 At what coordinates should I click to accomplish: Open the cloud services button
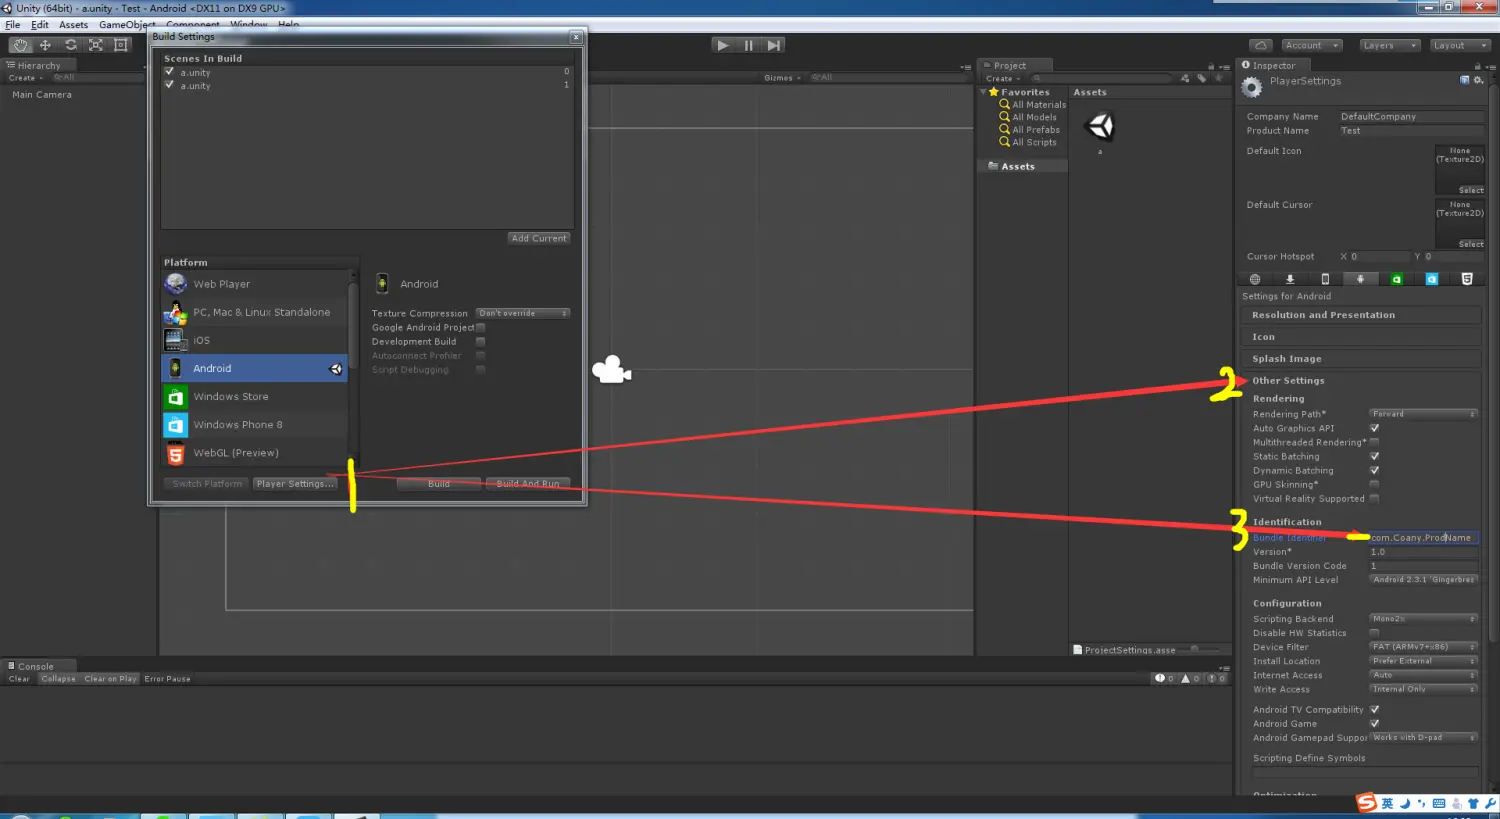pos(1261,45)
